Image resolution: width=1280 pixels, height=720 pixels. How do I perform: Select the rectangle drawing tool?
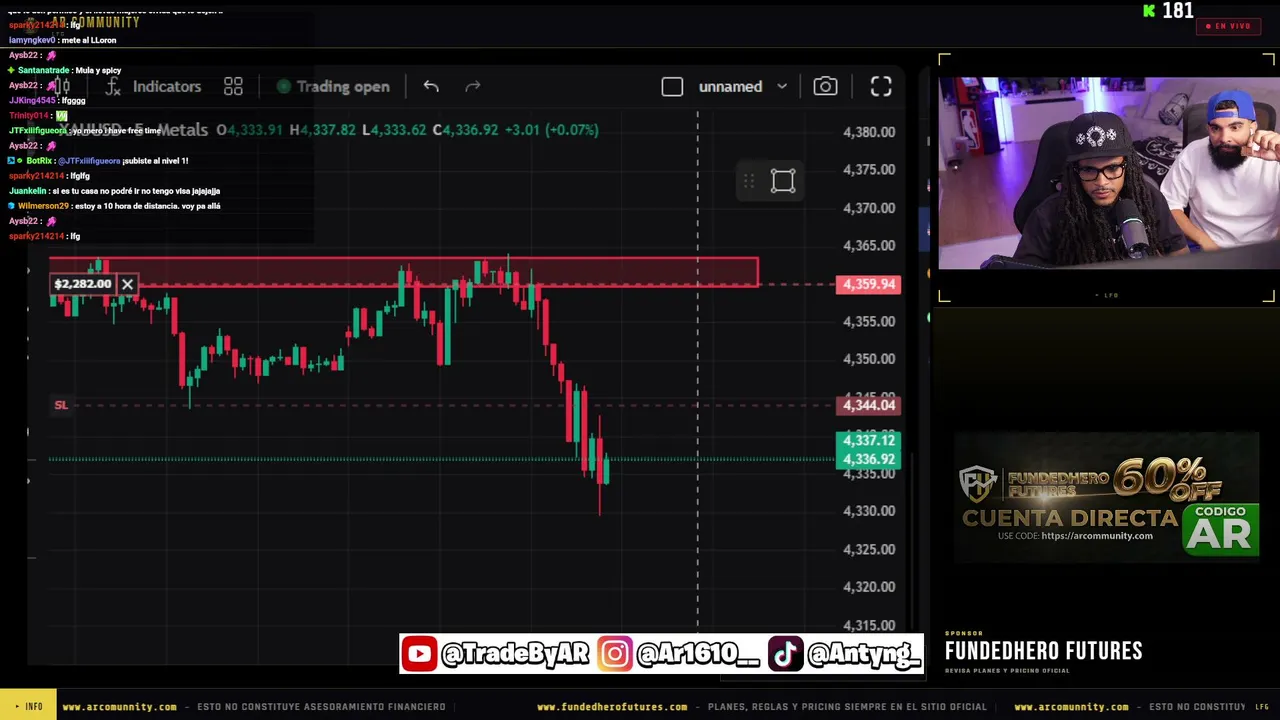coord(783,181)
